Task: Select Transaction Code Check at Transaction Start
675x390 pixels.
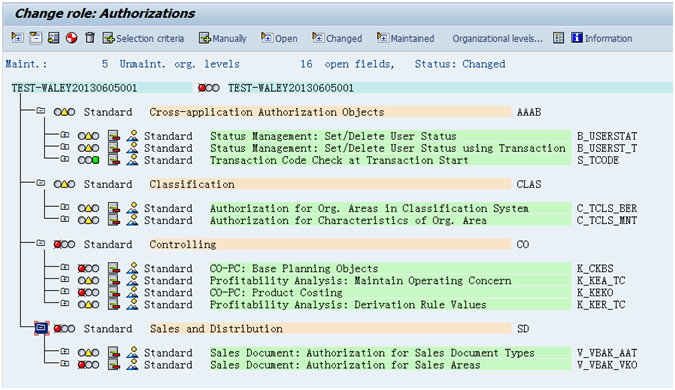Action: point(339,161)
